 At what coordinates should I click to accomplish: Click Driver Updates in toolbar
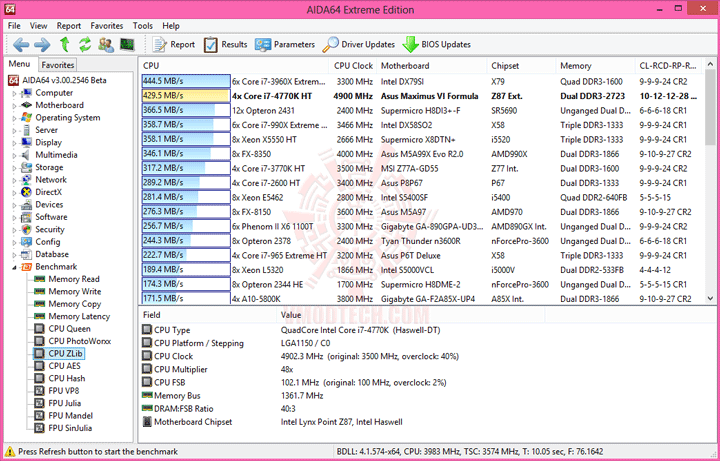359,45
